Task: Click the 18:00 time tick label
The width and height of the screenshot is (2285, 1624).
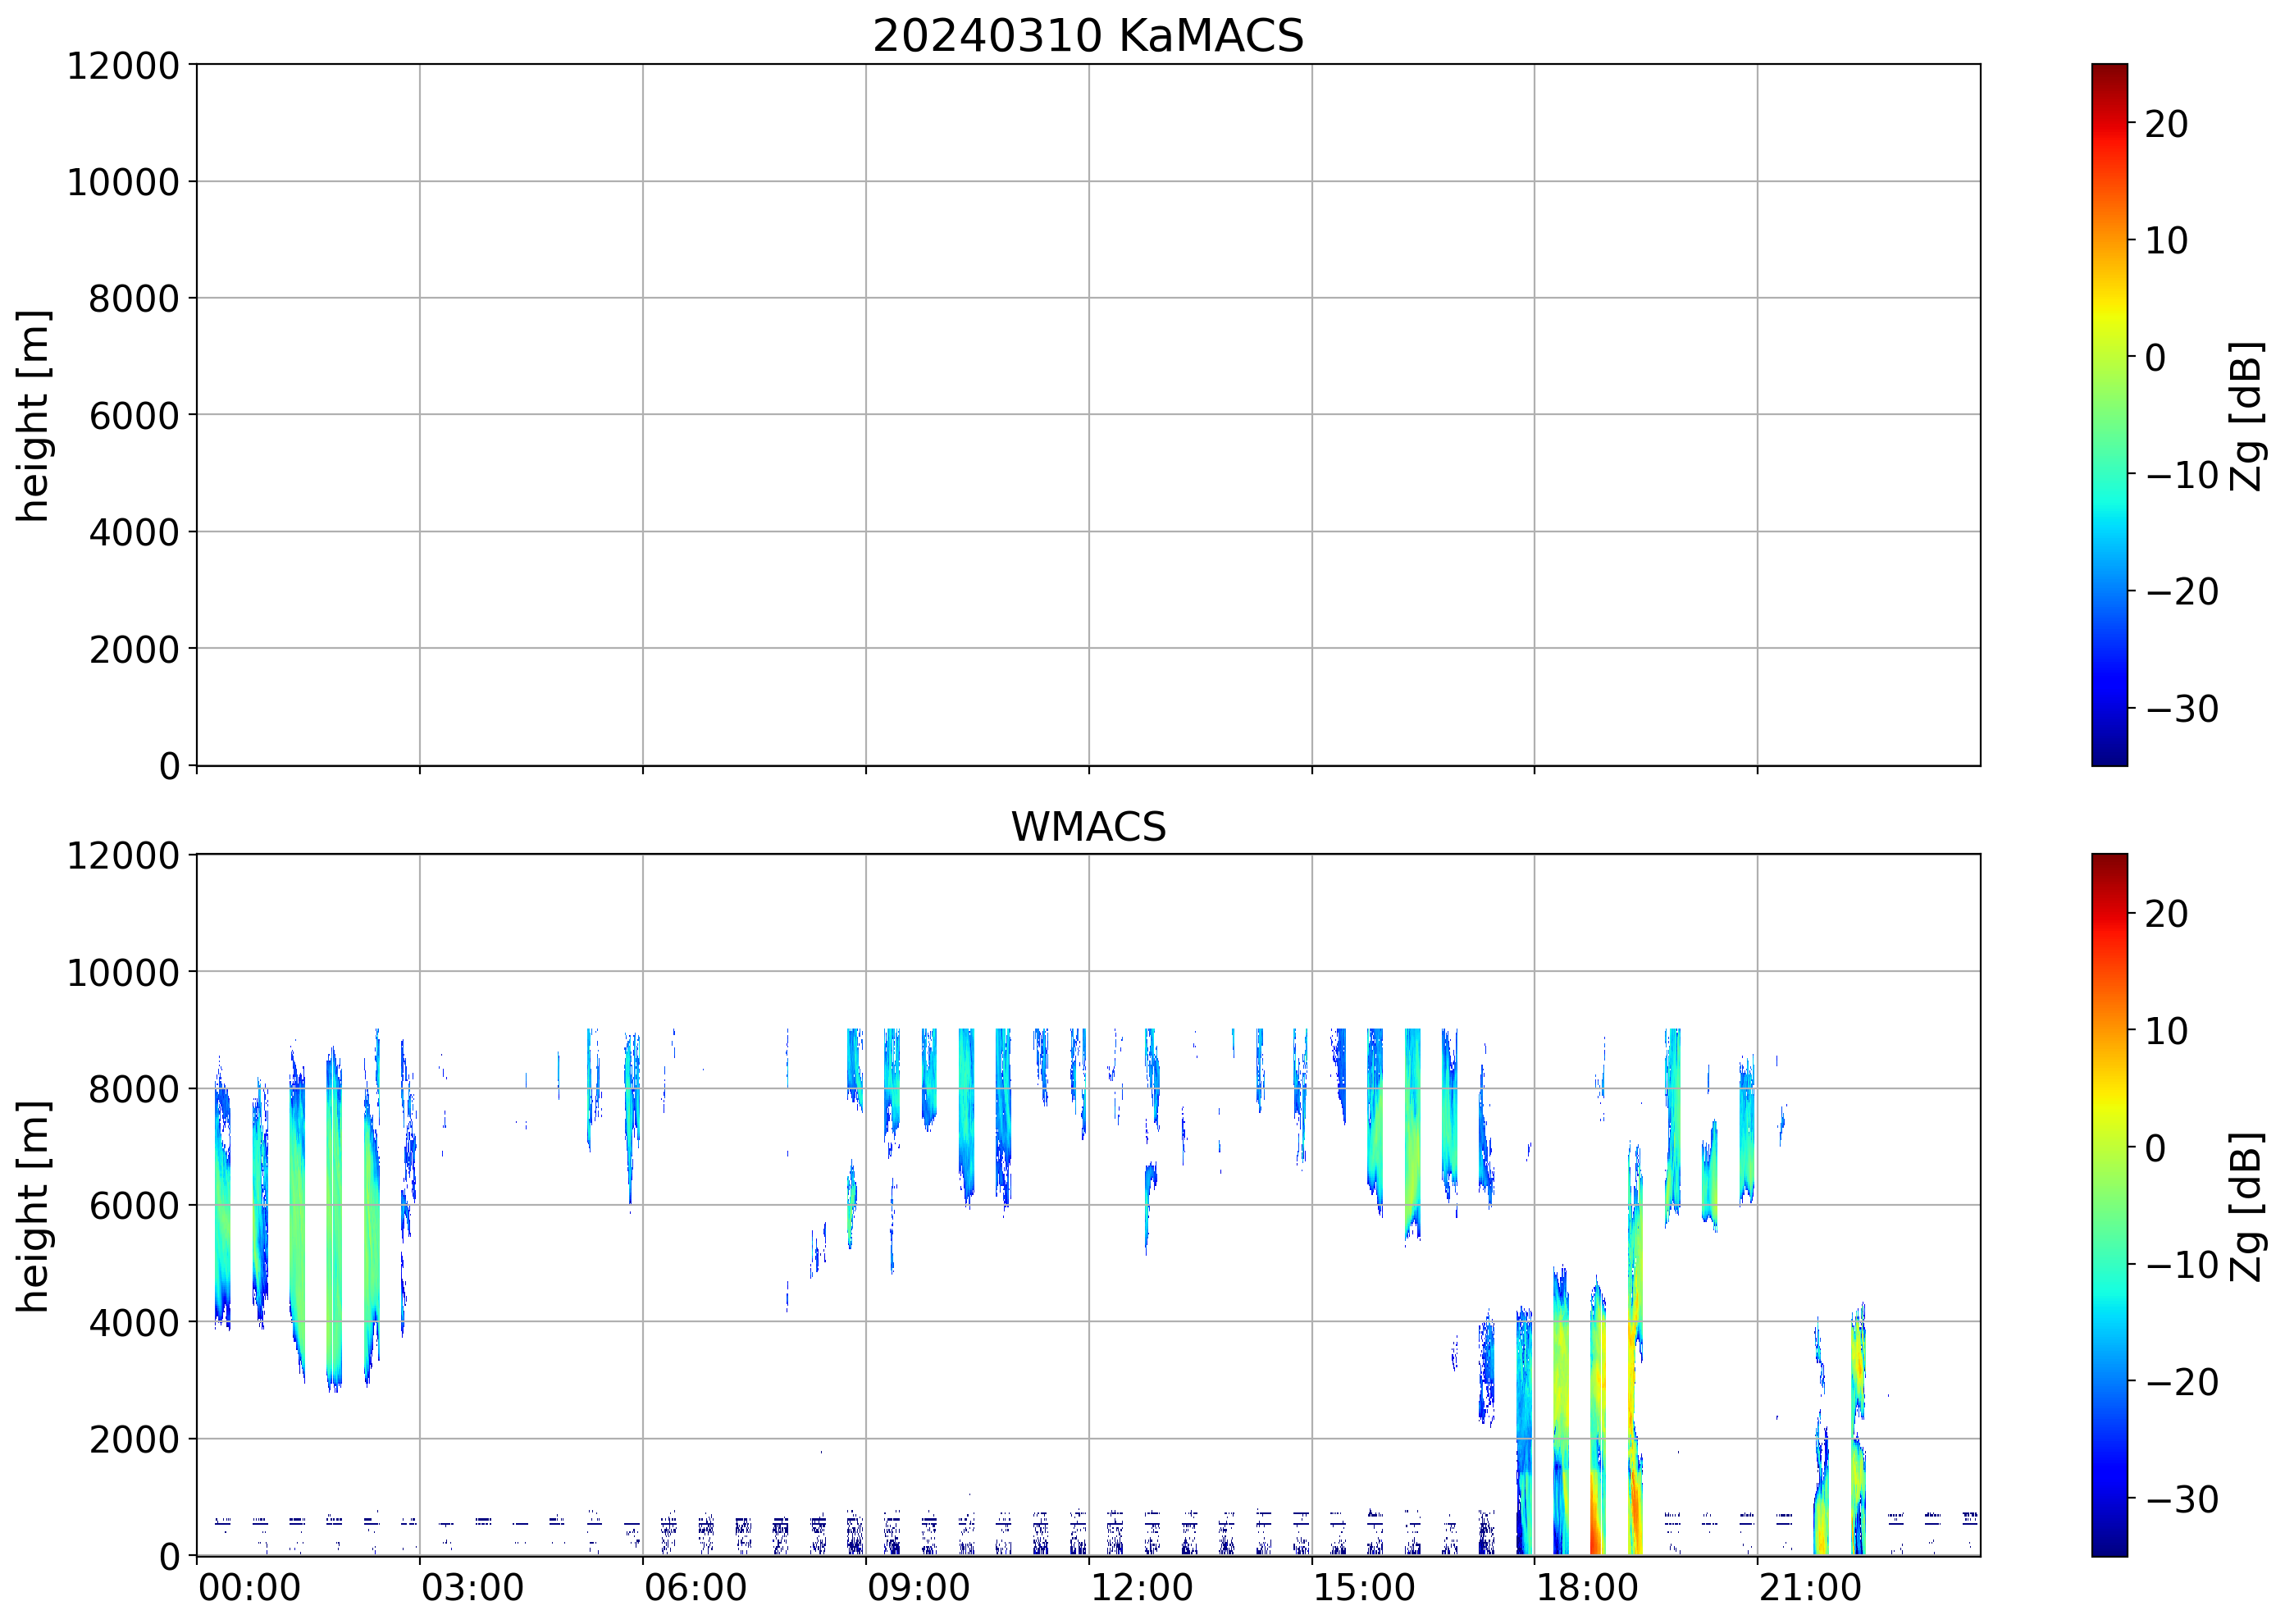Action: click(1587, 1588)
